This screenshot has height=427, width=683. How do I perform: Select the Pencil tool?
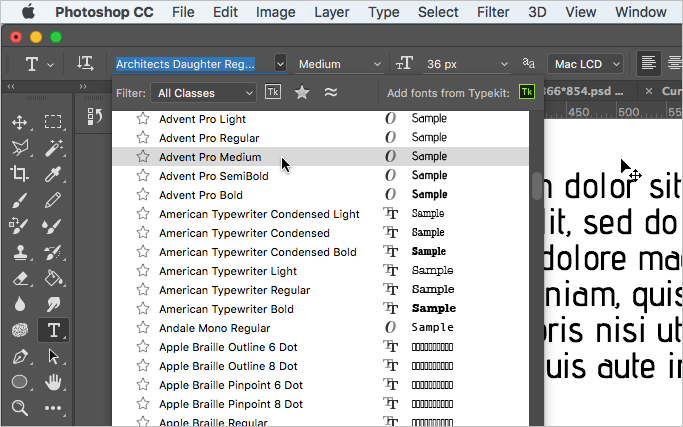53,200
